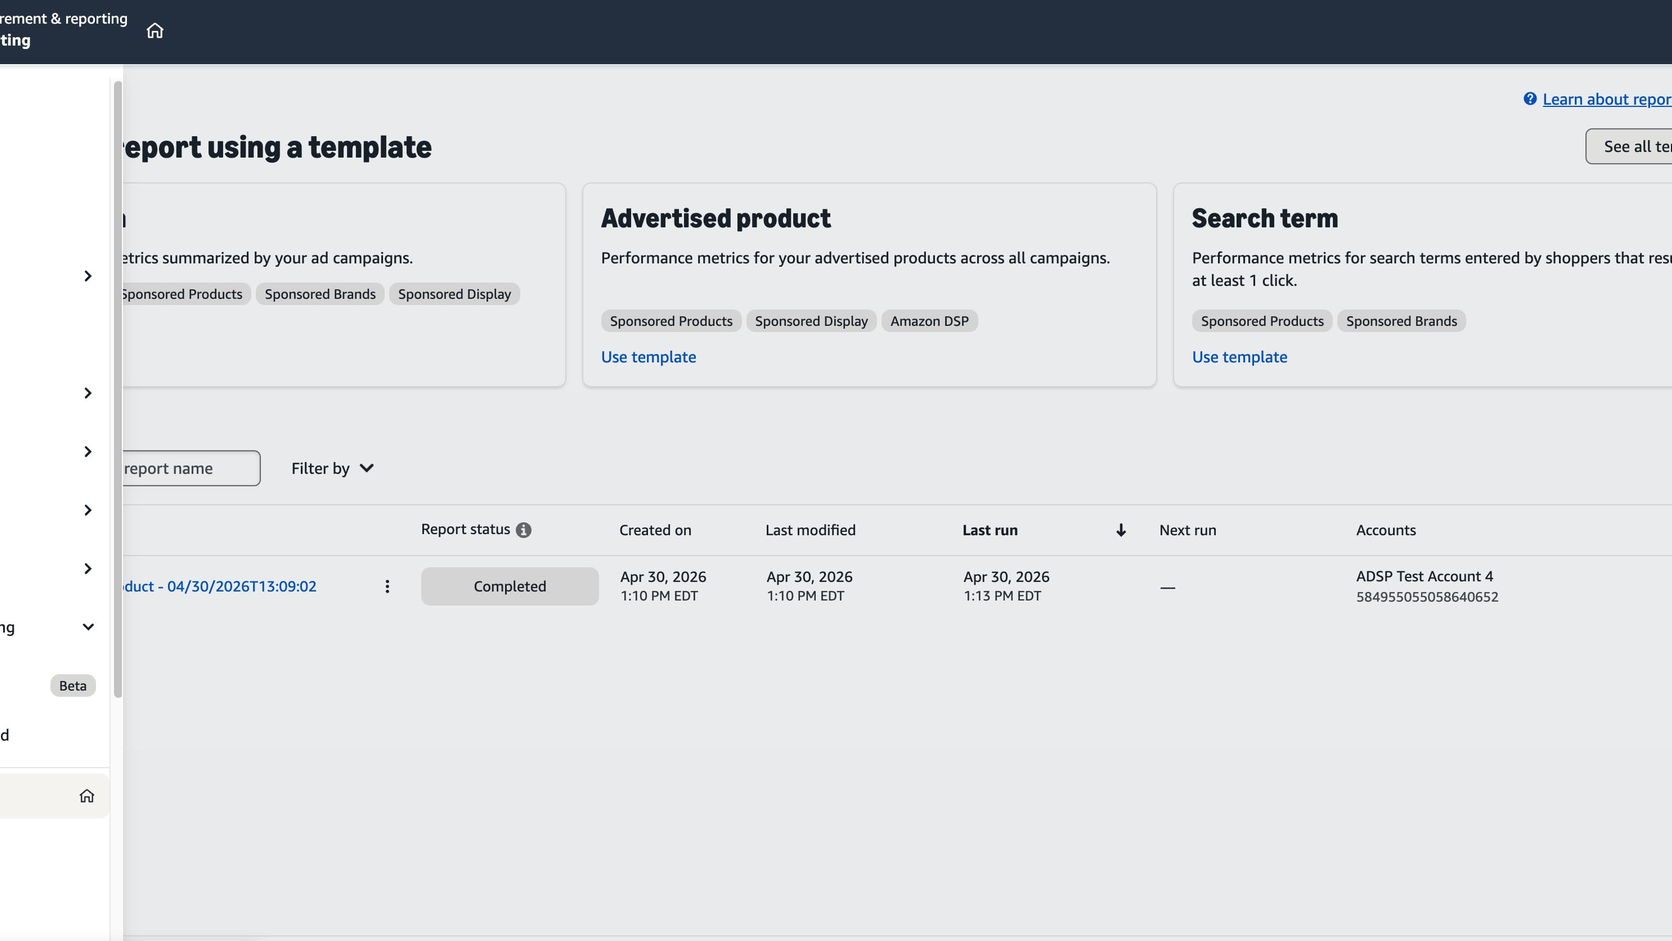This screenshot has height=941, width=1672.
Task: Select Sponsored Products tag on Advertised product card
Action: coord(671,321)
